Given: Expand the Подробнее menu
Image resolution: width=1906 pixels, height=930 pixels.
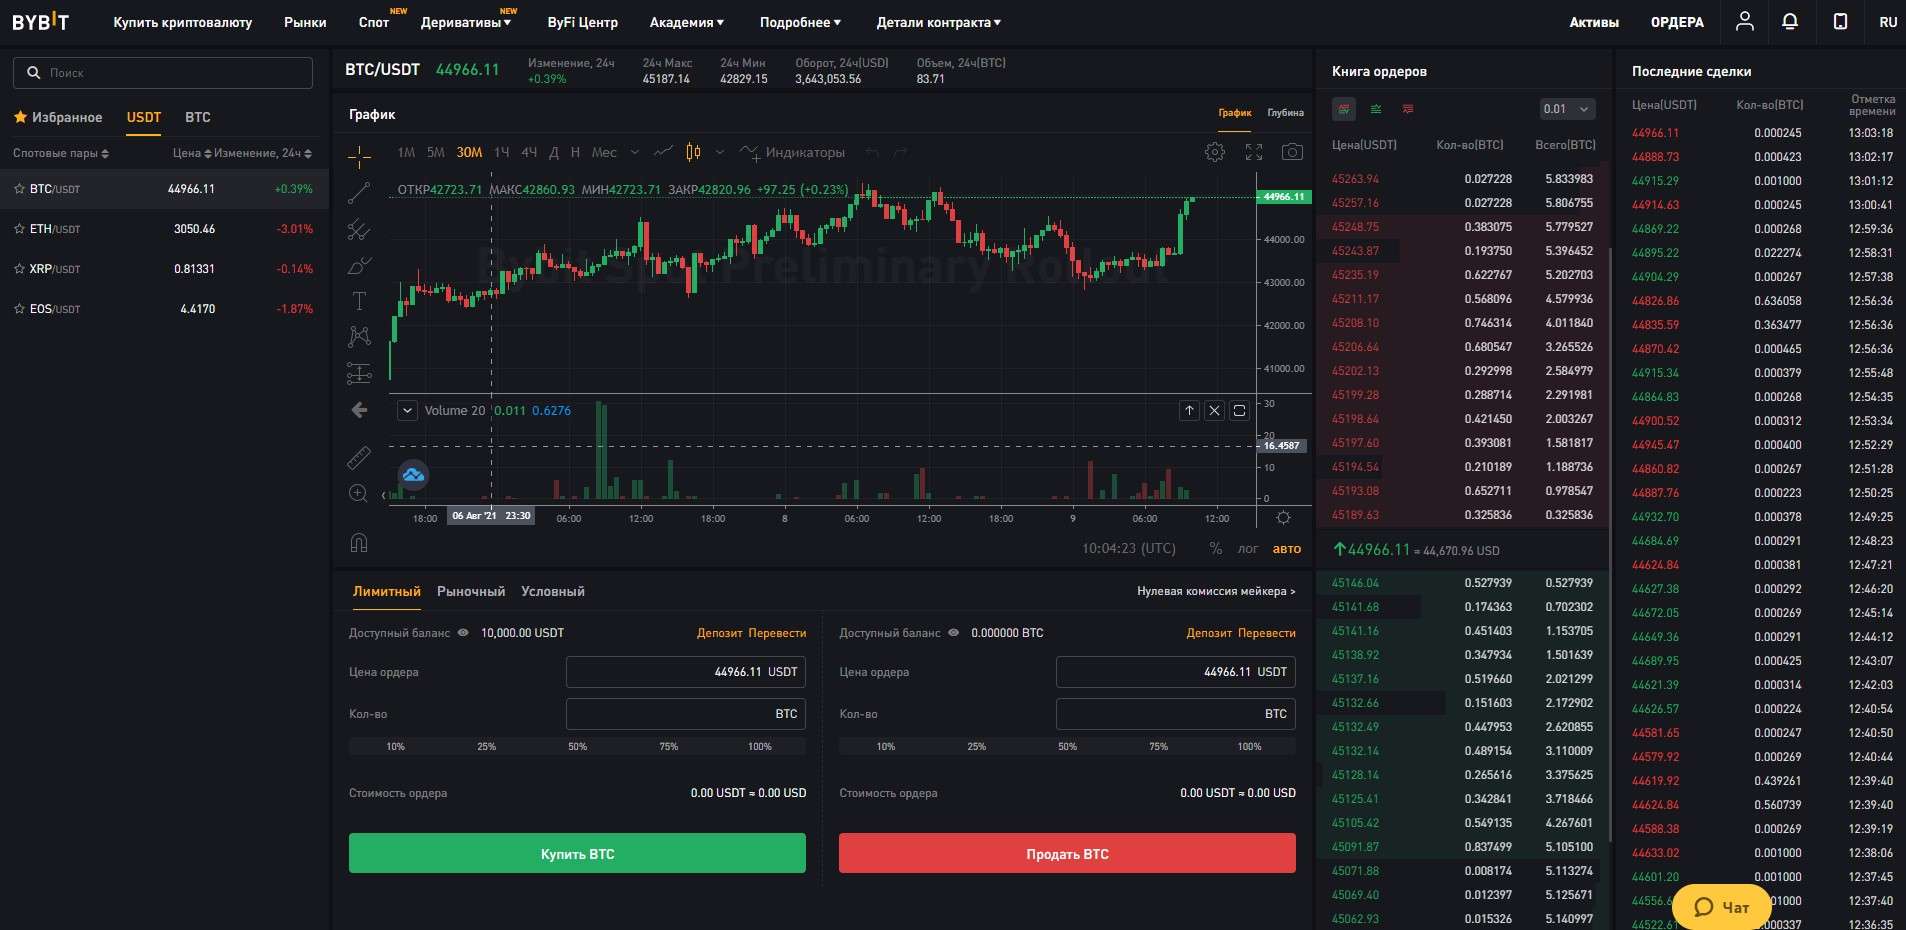Looking at the screenshot, I should pos(800,22).
